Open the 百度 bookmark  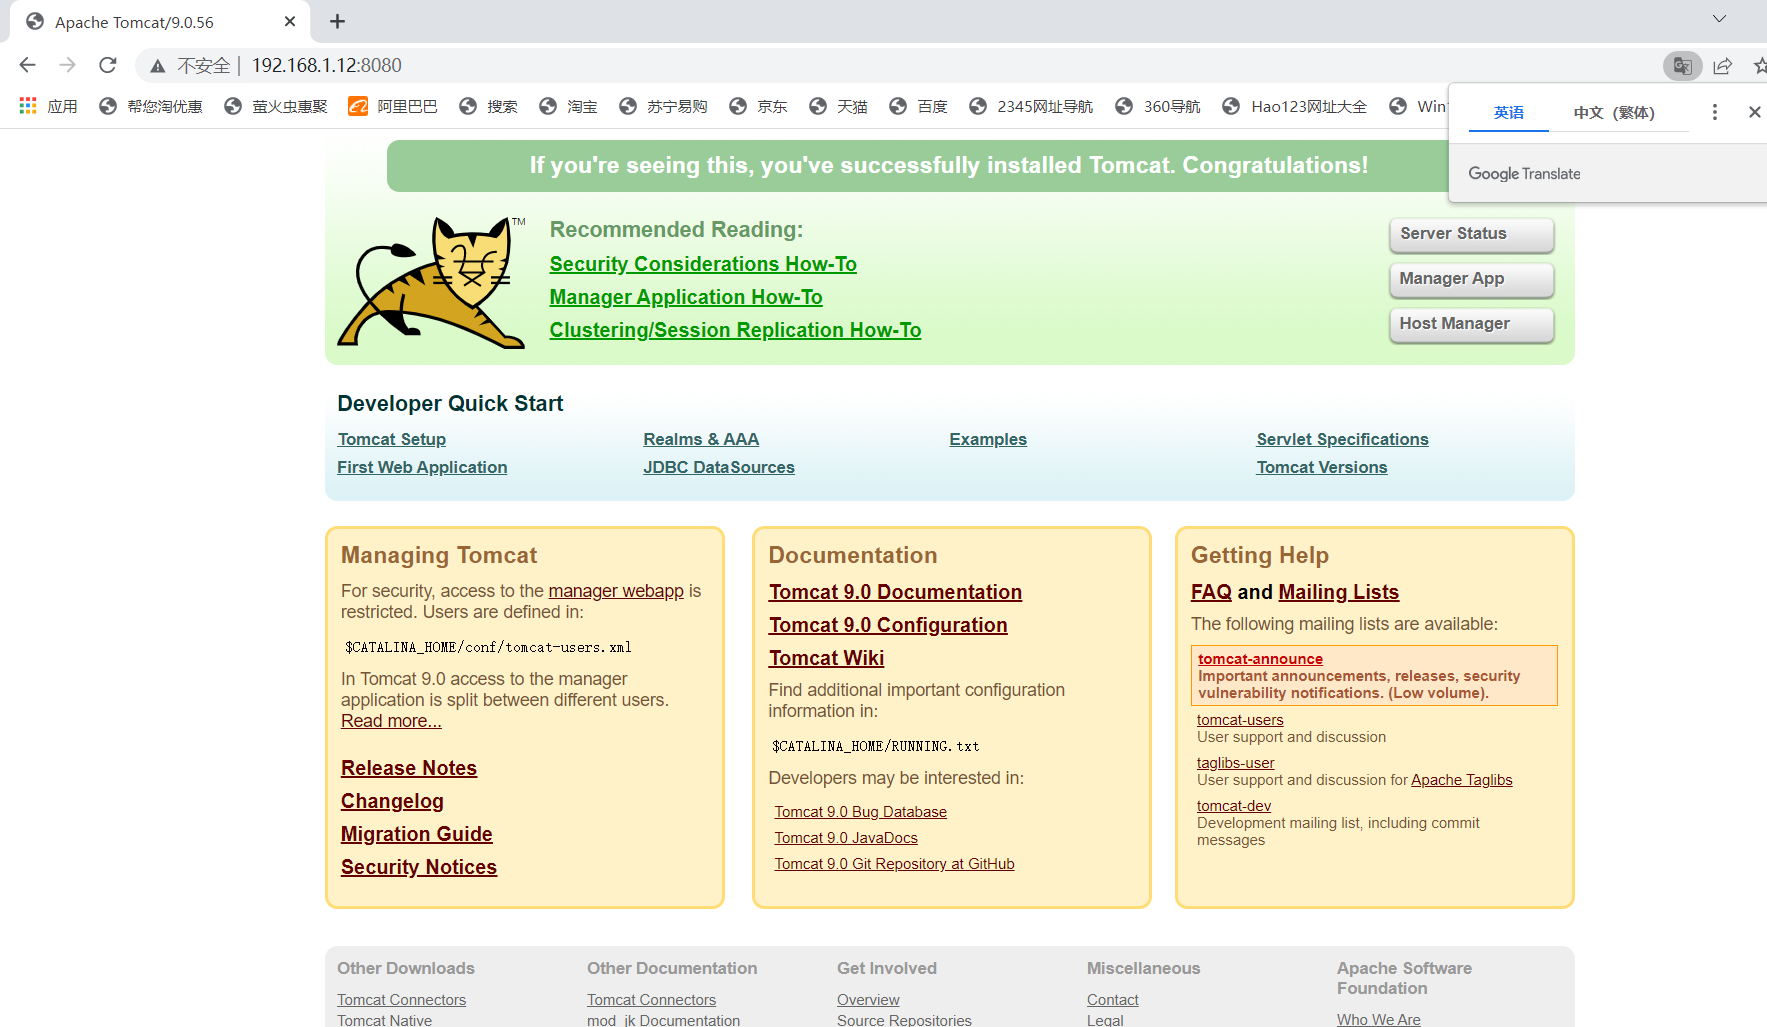point(918,106)
